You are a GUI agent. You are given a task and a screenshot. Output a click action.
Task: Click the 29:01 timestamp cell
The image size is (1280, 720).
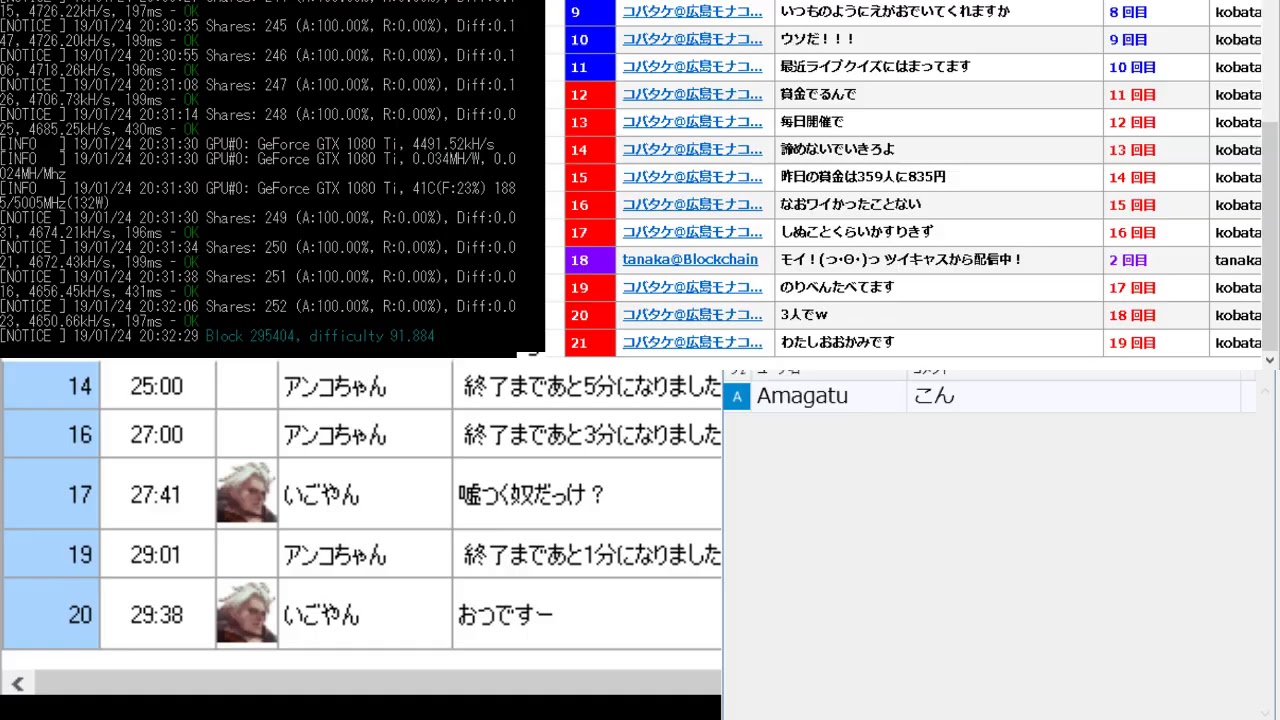(x=157, y=554)
